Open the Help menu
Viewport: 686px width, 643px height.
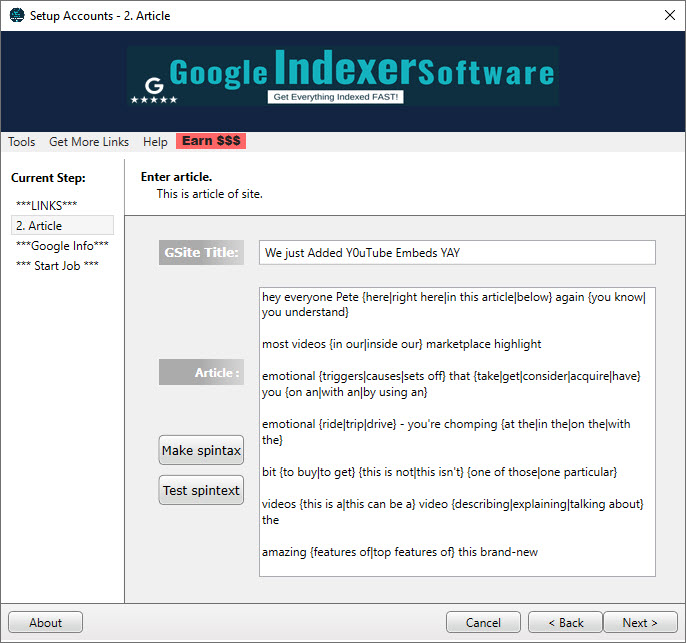tap(155, 142)
